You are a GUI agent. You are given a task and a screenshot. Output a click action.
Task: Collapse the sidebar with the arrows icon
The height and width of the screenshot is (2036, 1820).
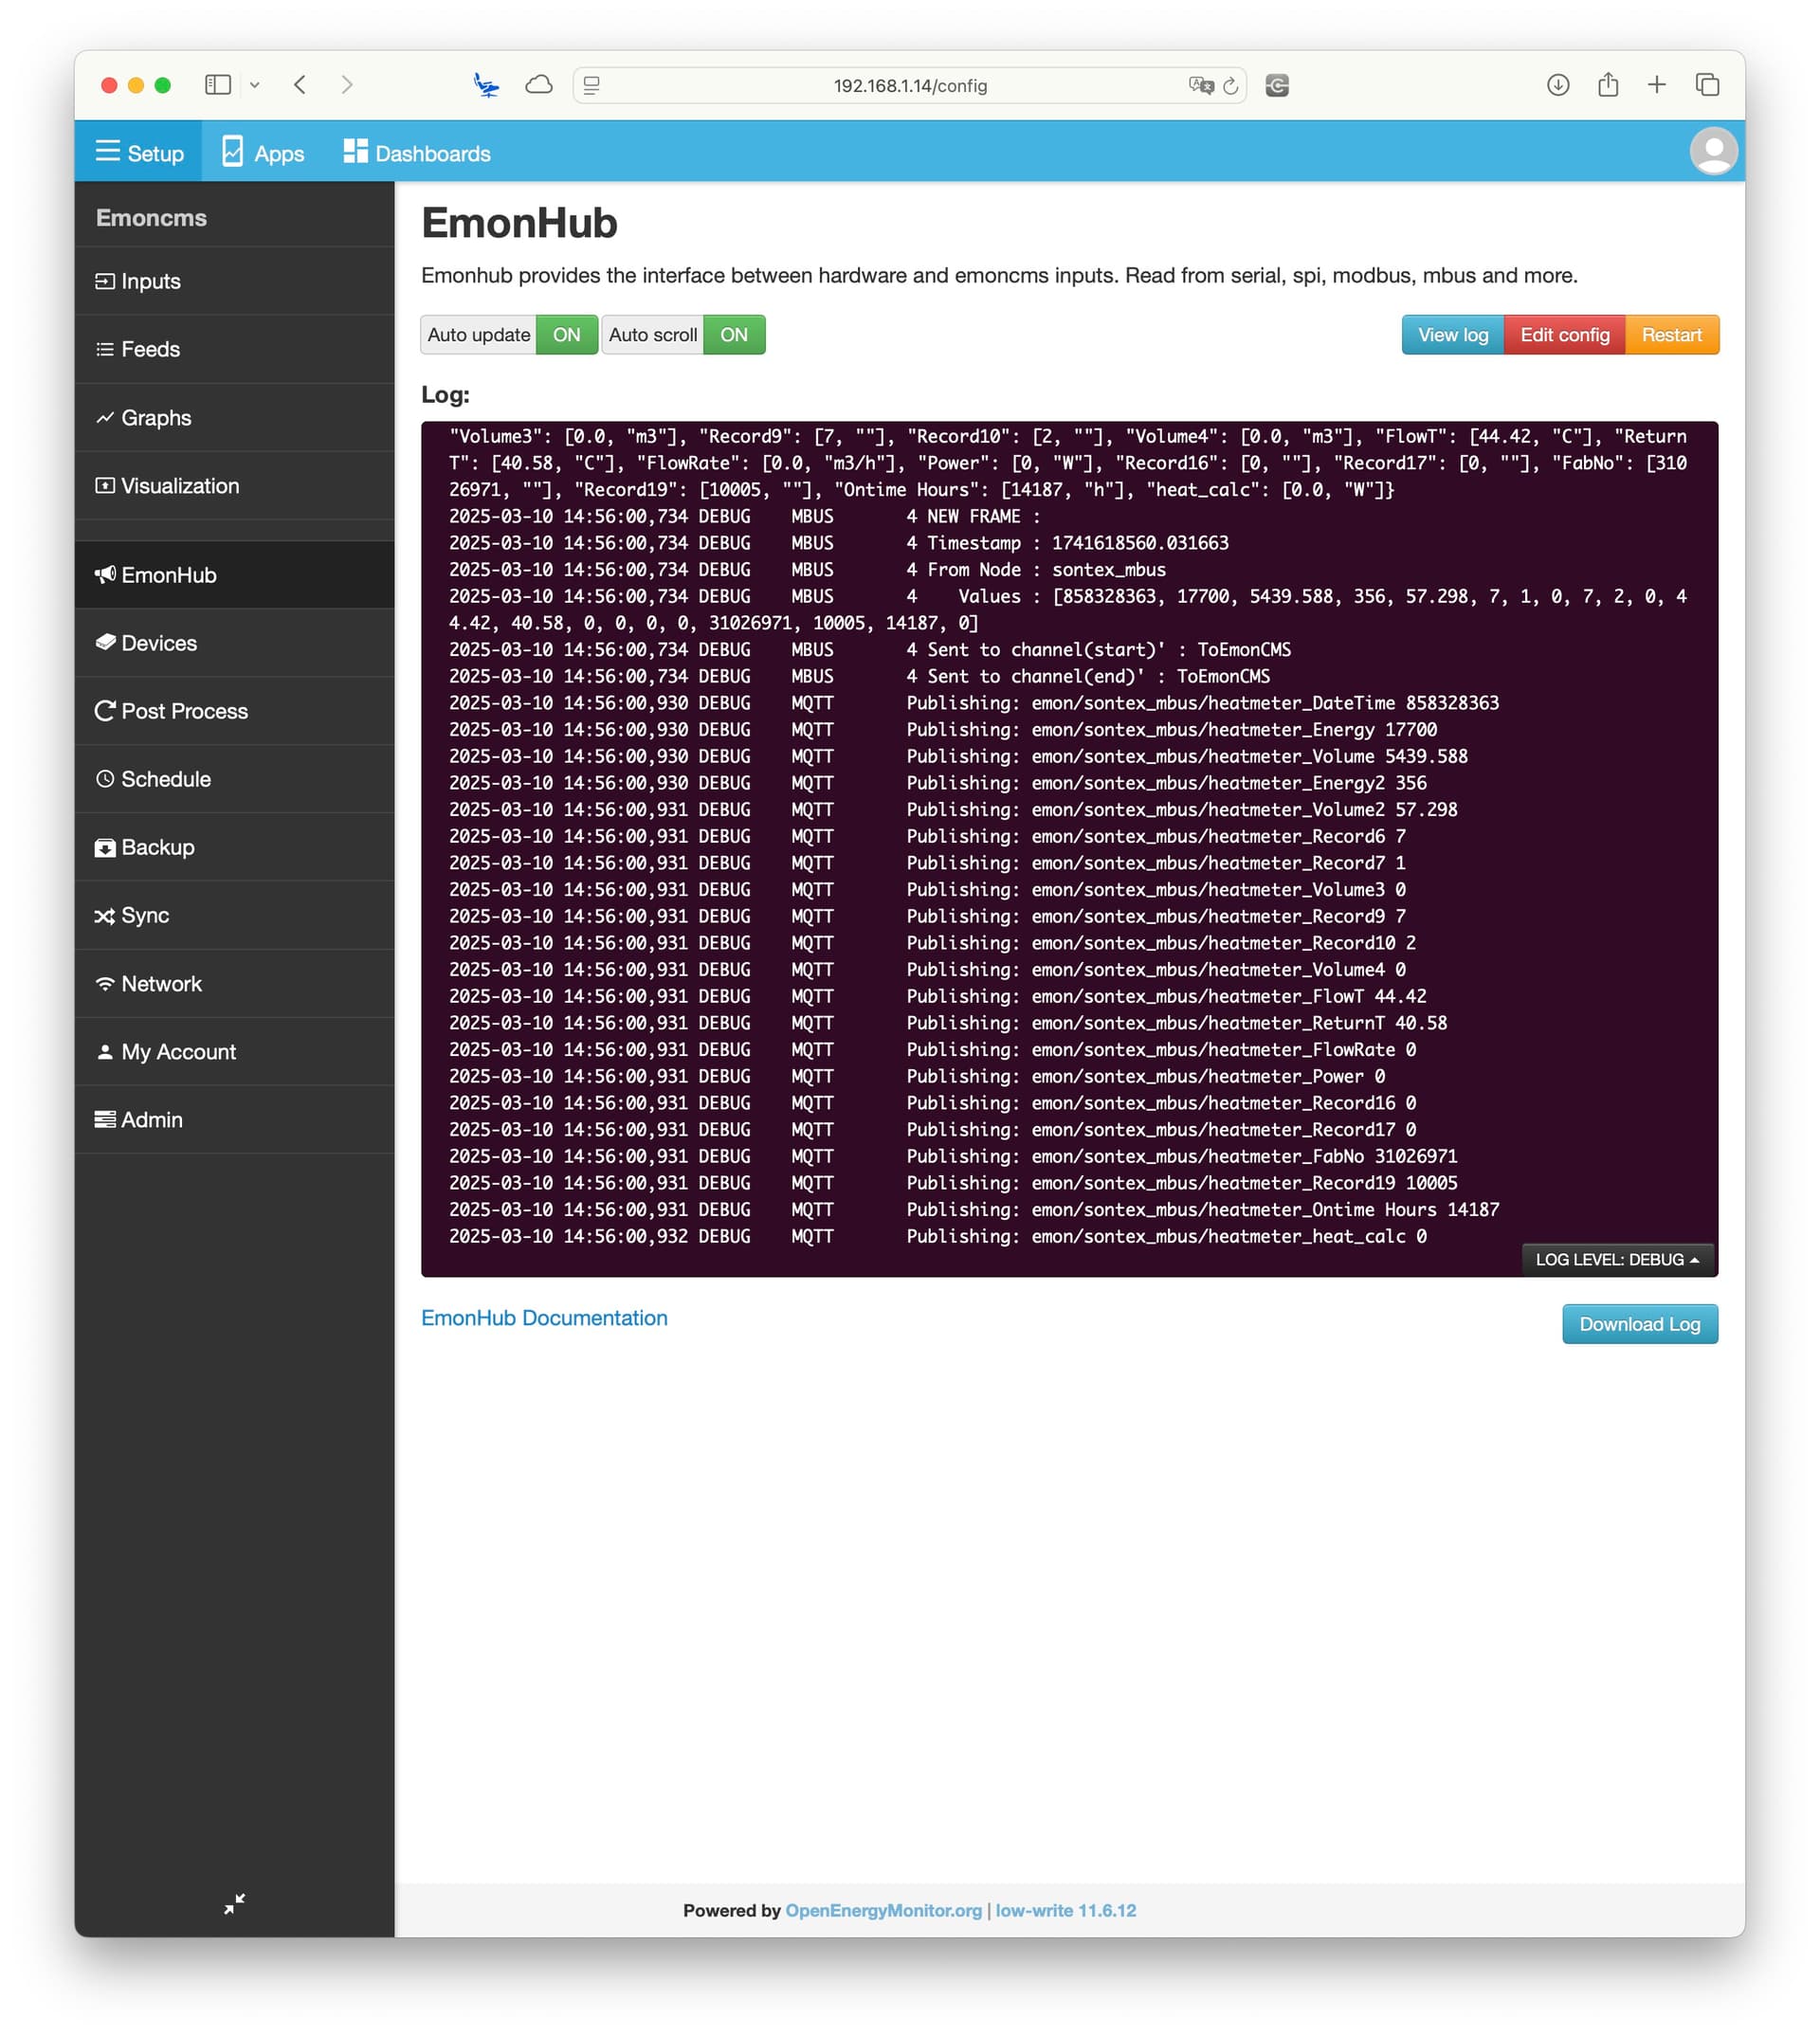click(234, 1903)
